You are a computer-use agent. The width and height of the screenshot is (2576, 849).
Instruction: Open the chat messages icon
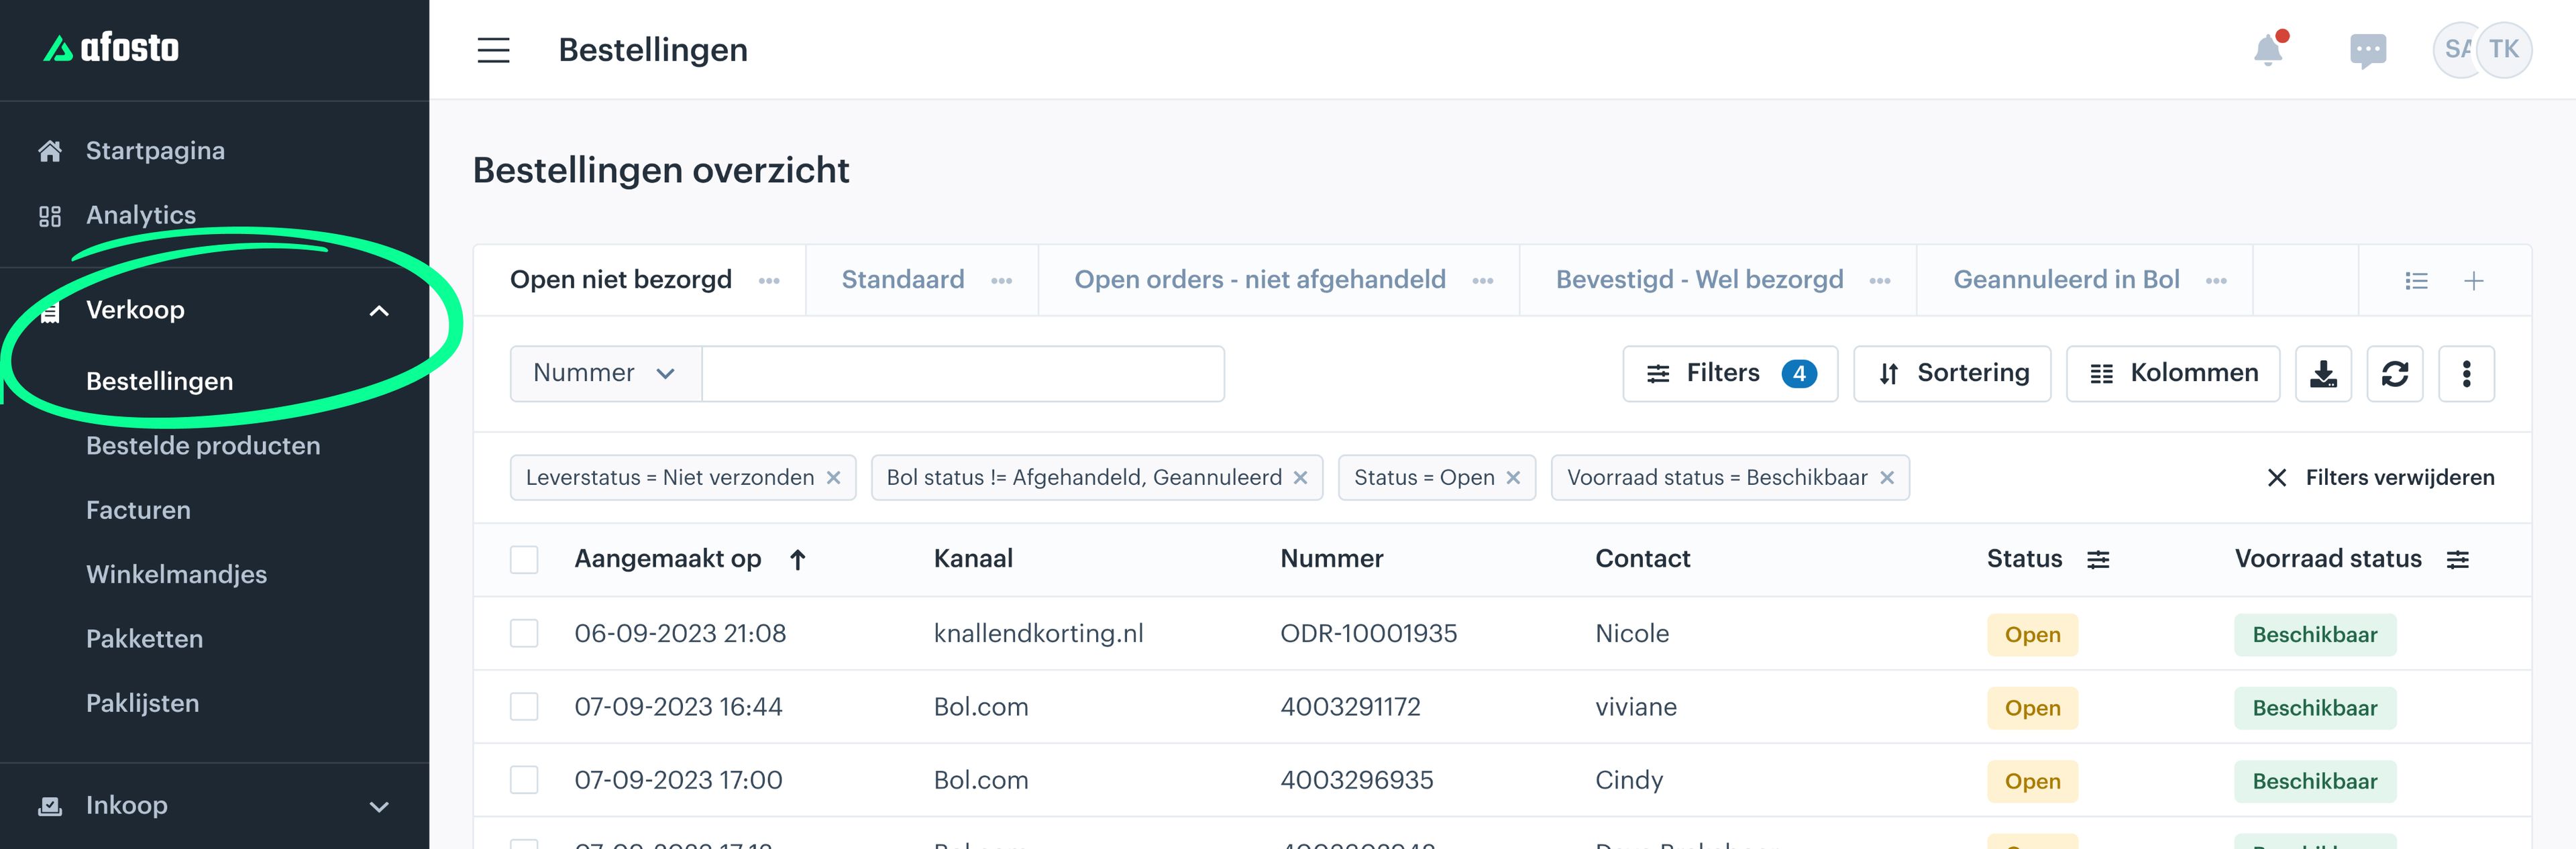pyautogui.click(x=2367, y=51)
